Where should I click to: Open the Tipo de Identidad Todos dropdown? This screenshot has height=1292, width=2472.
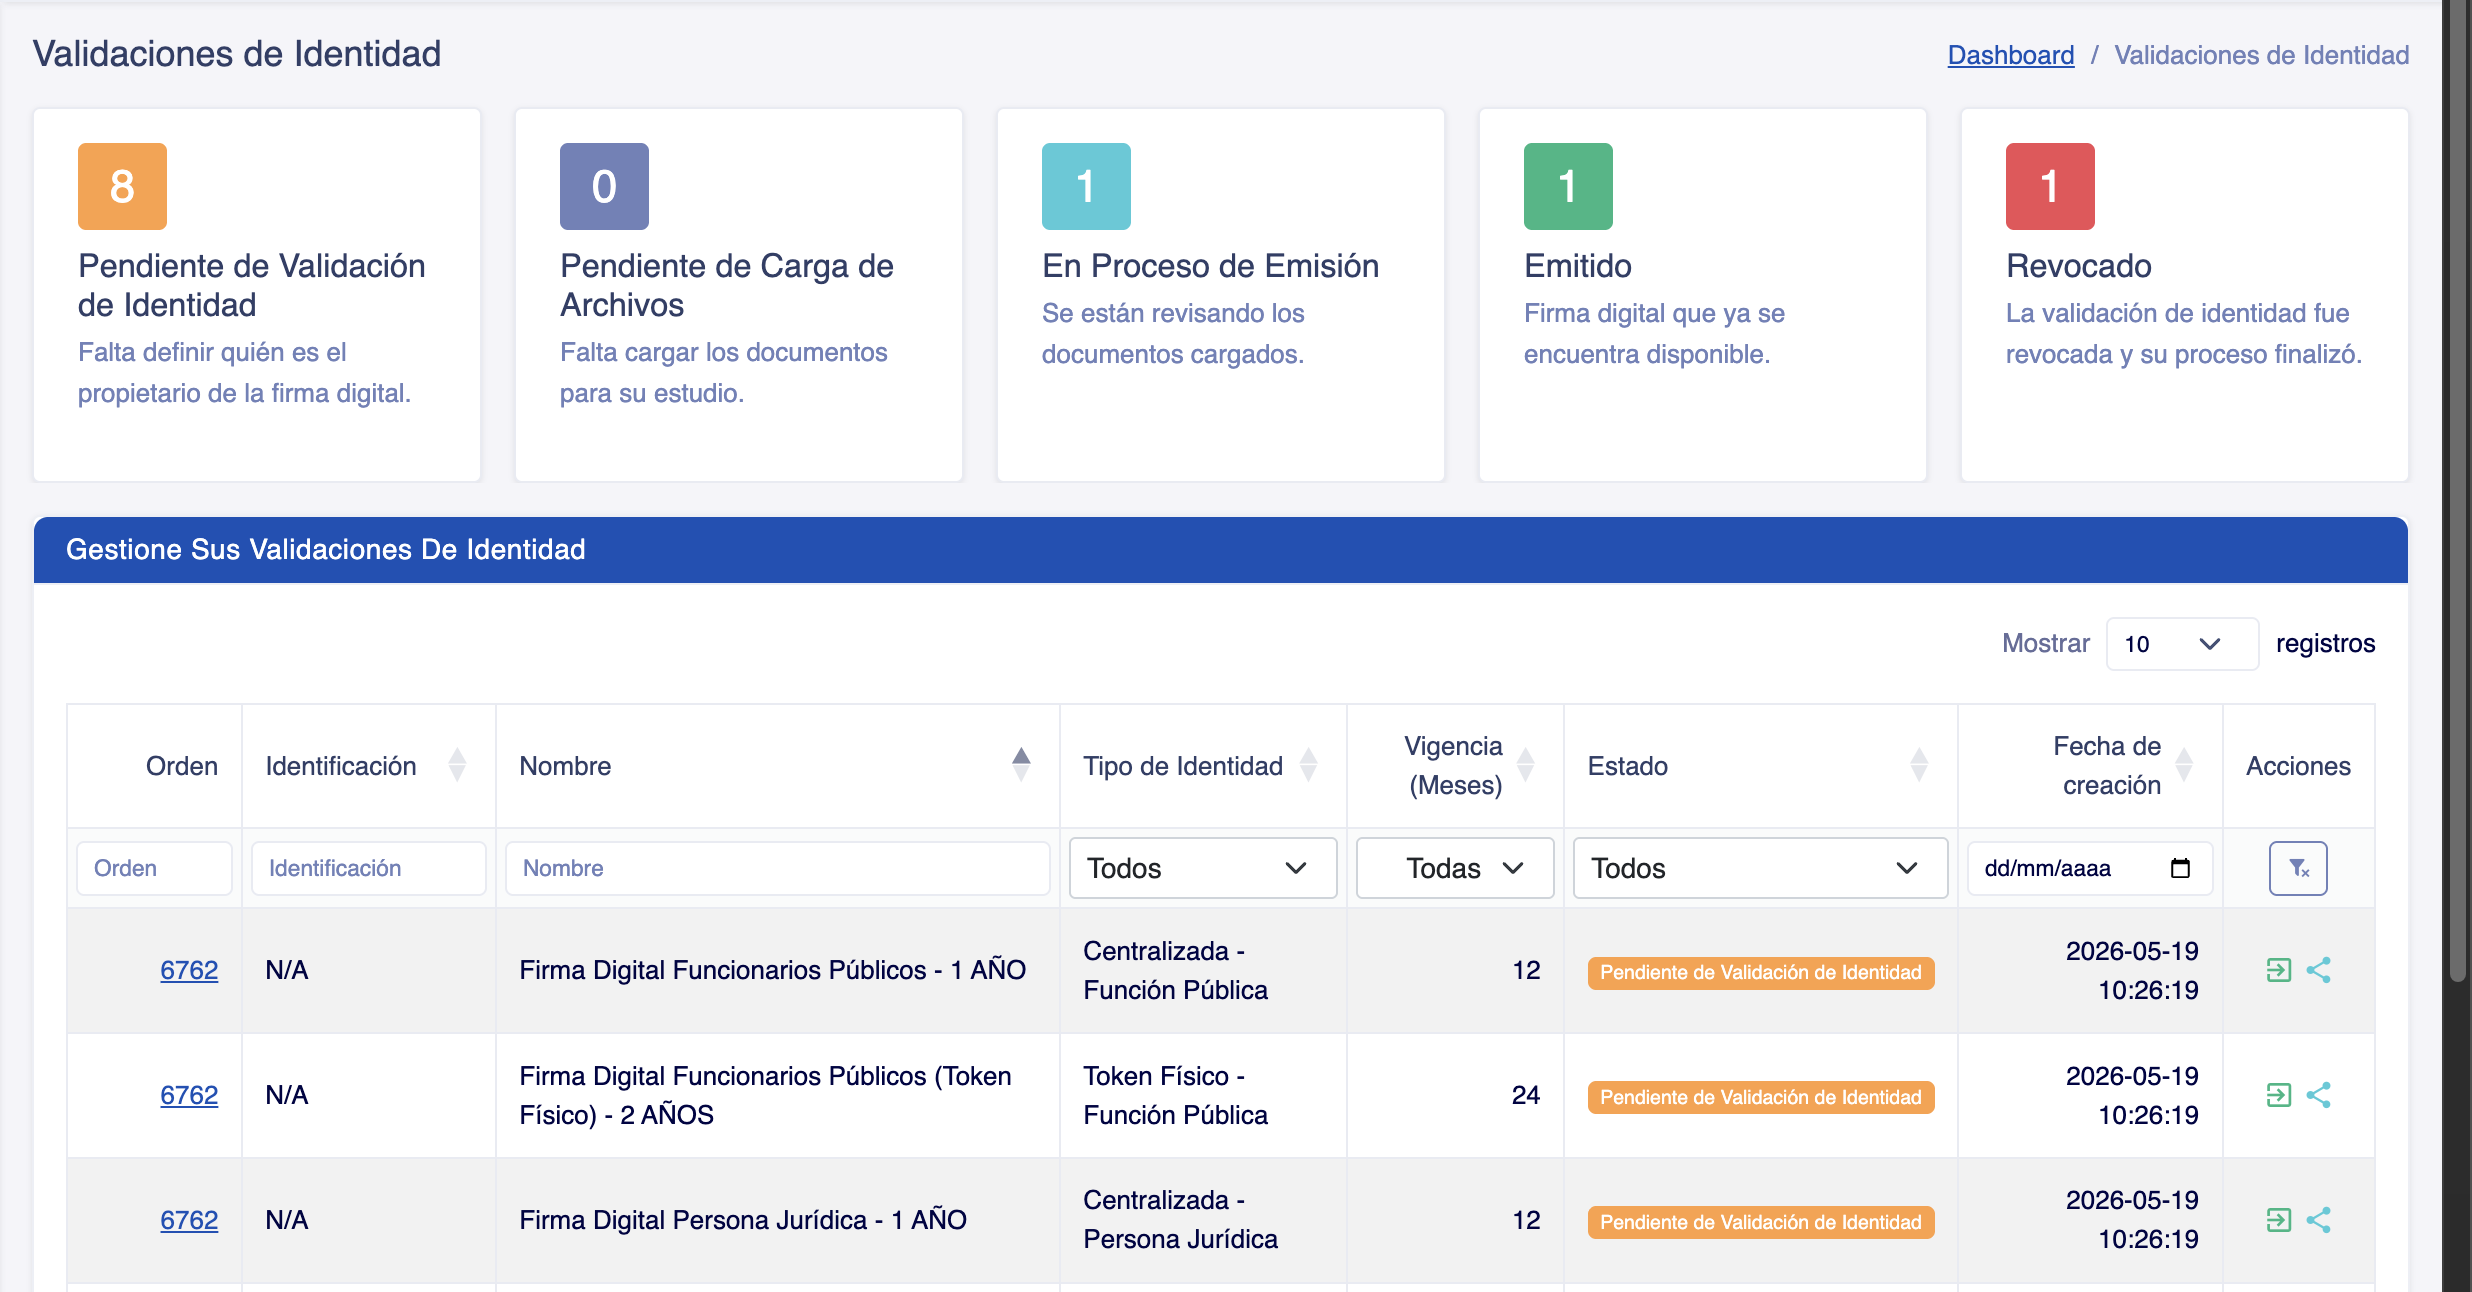[1202, 868]
